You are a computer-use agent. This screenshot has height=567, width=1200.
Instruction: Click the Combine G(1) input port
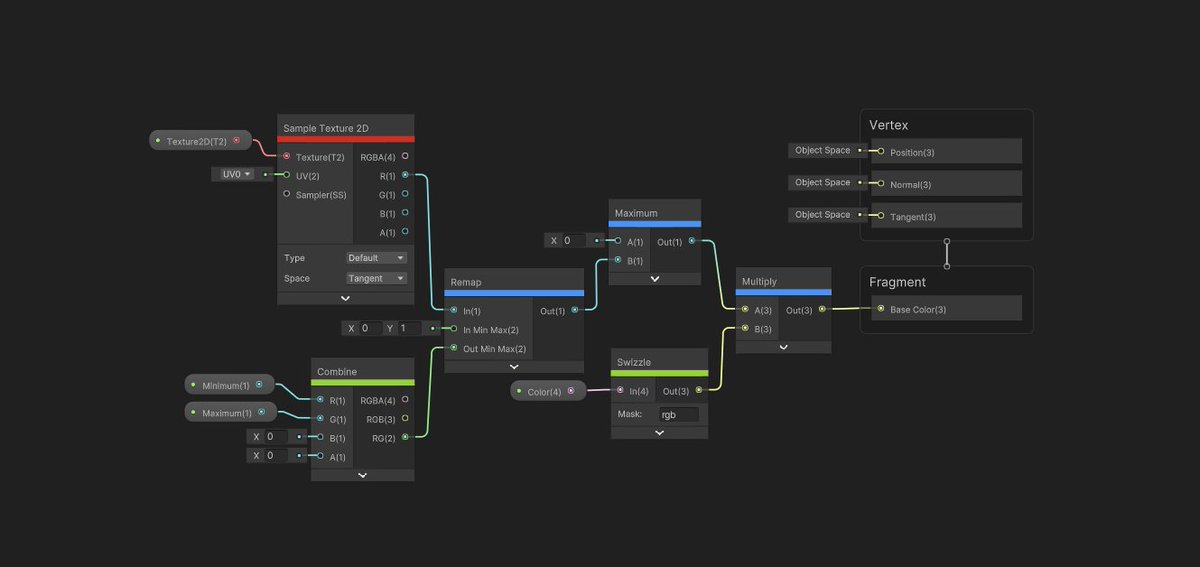click(320, 419)
